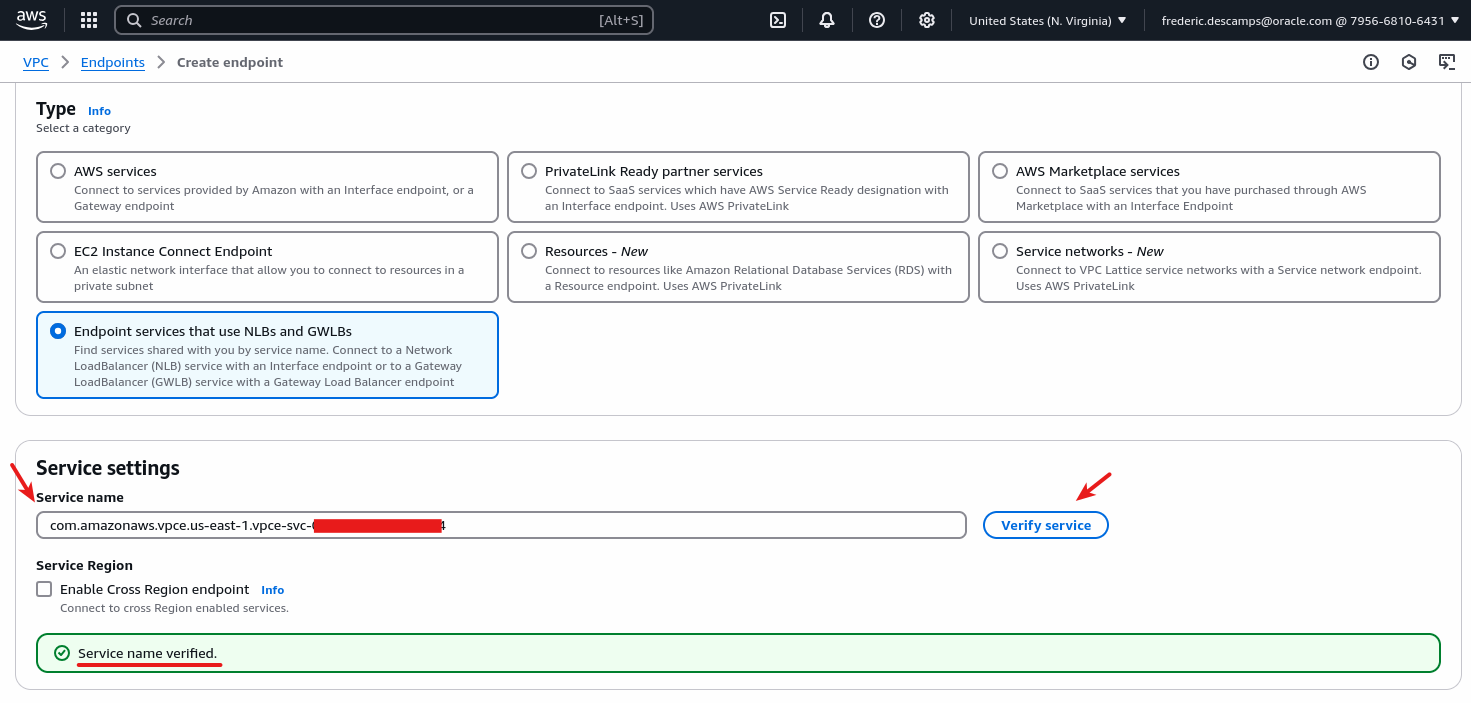Navigate to VPC via the breadcrumb
The image size is (1471, 703).
coord(35,62)
